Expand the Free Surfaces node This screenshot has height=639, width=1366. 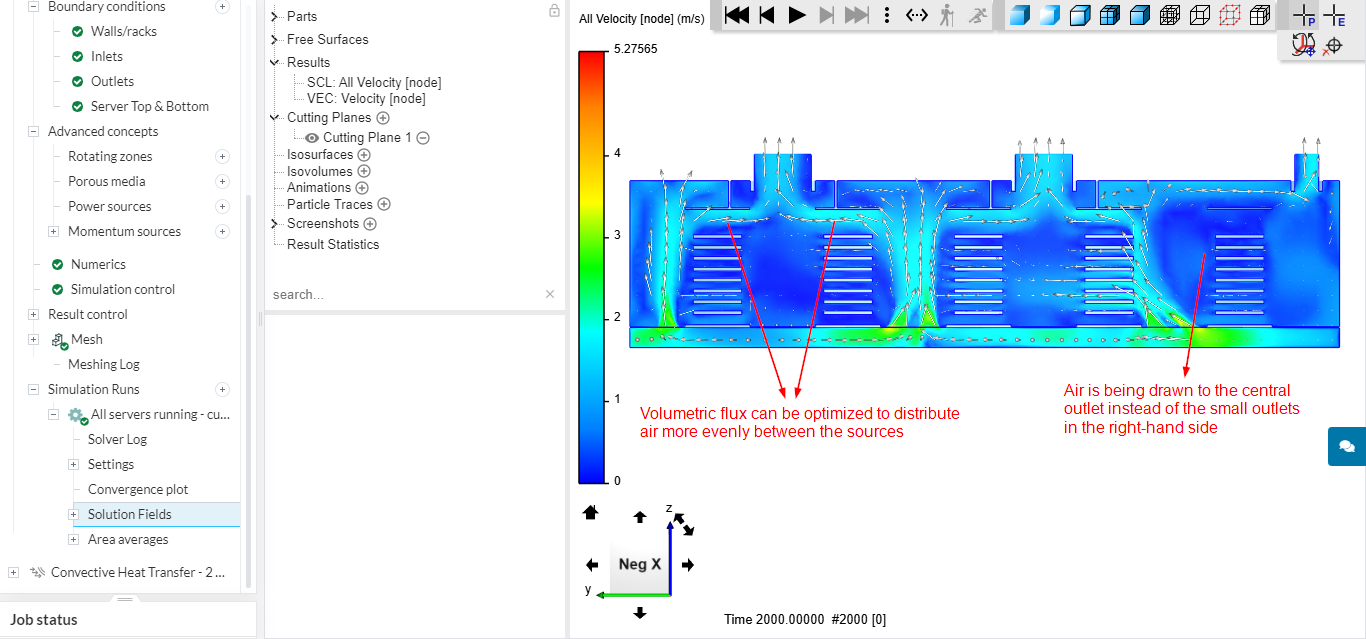275,39
